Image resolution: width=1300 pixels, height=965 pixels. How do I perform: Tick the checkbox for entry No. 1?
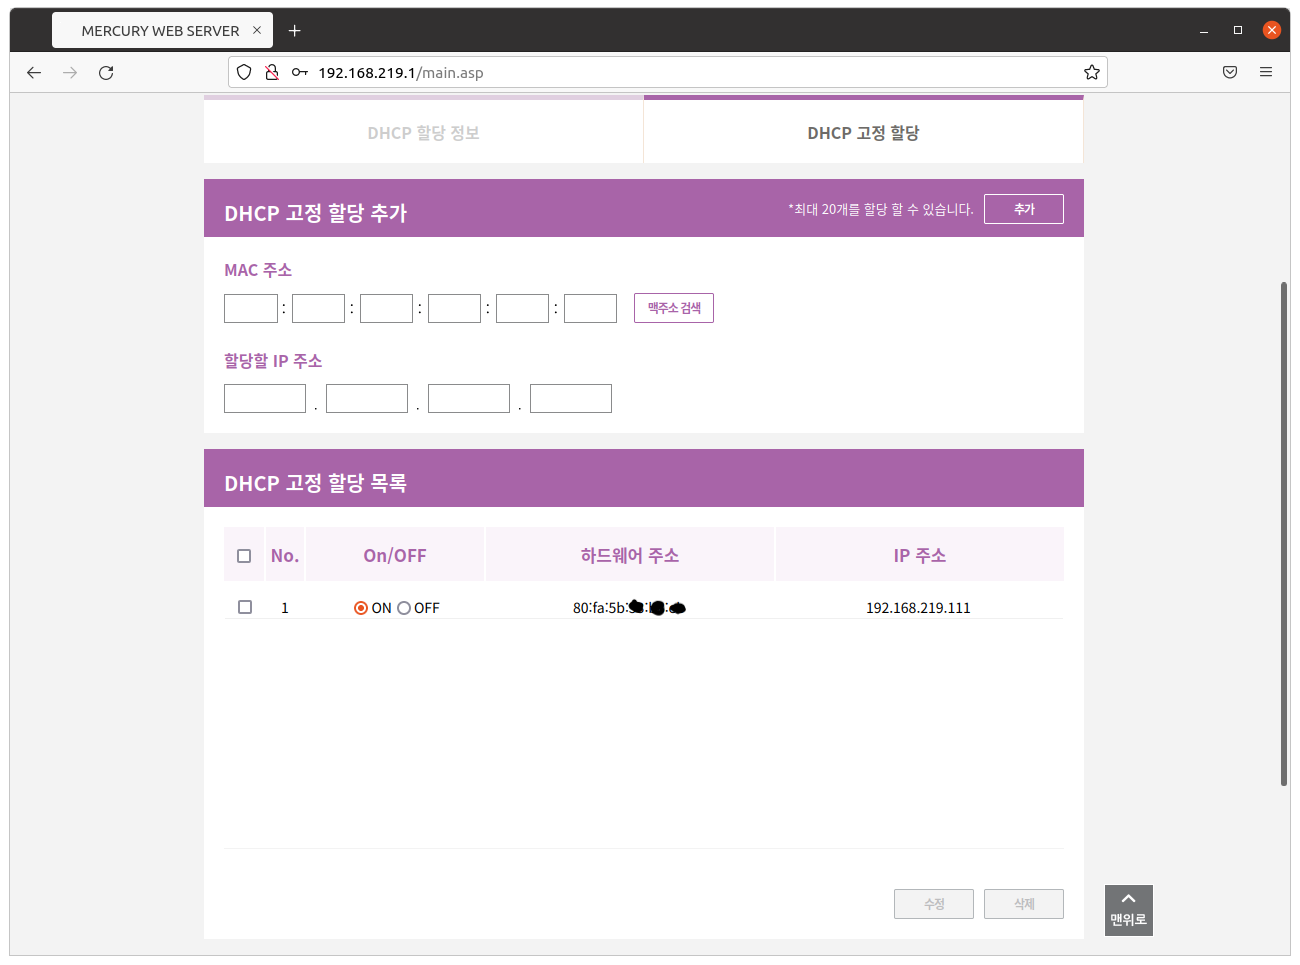[x=245, y=607]
